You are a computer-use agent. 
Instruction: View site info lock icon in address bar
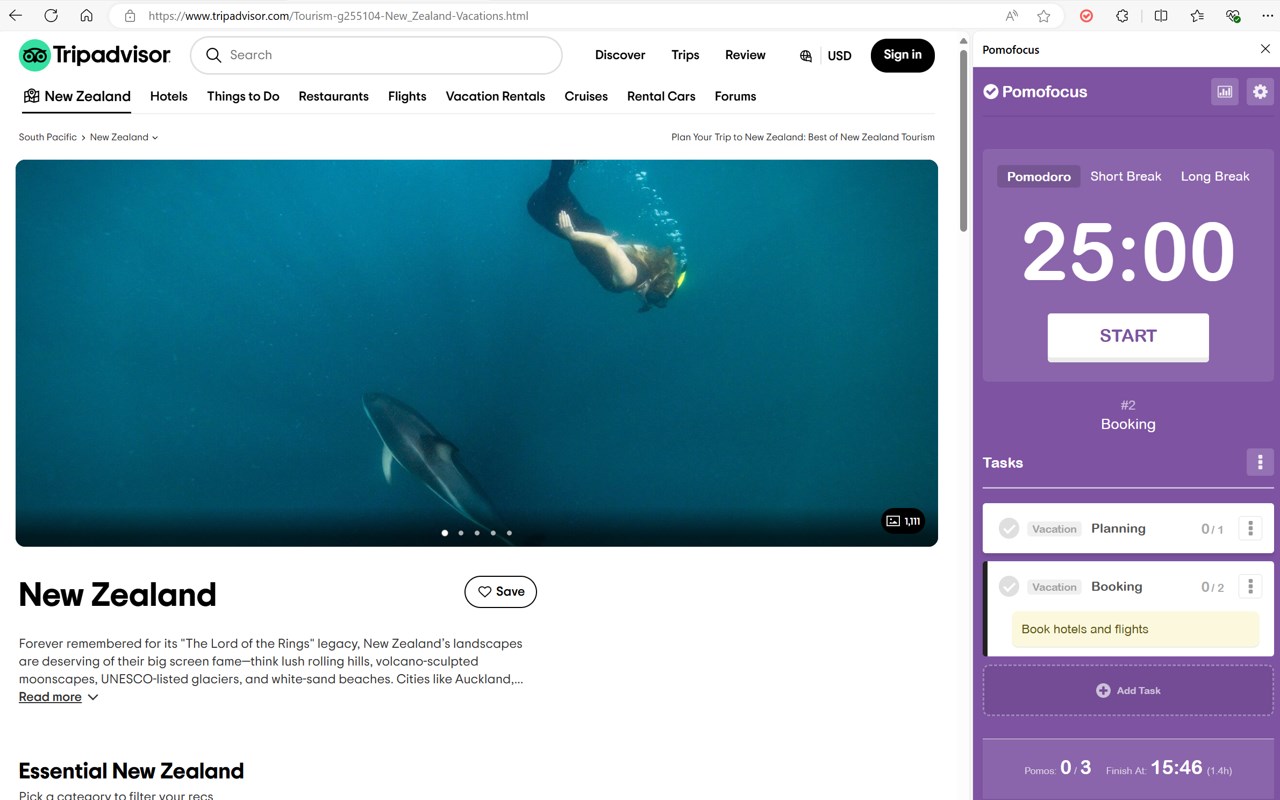(x=130, y=16)
